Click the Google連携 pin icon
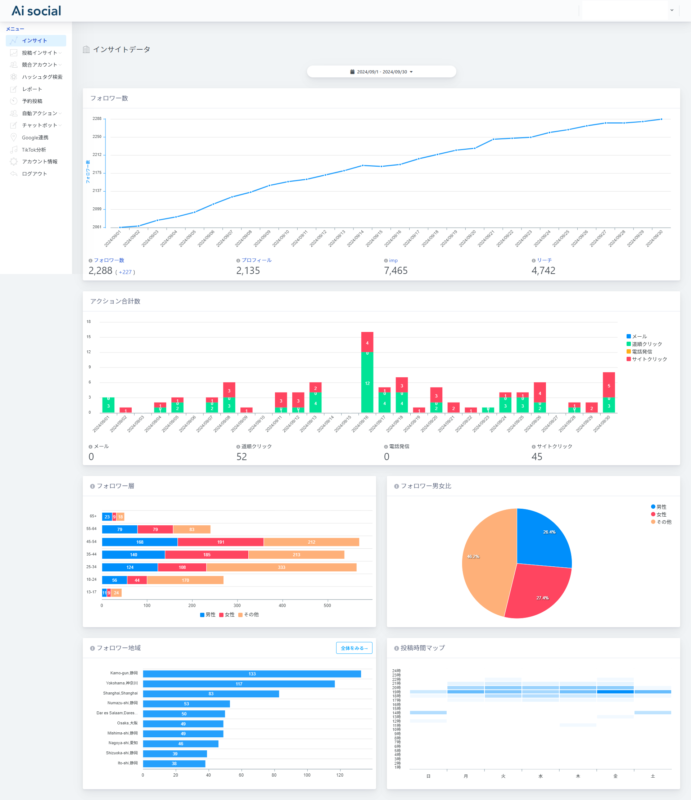 [x=13, y=137]
